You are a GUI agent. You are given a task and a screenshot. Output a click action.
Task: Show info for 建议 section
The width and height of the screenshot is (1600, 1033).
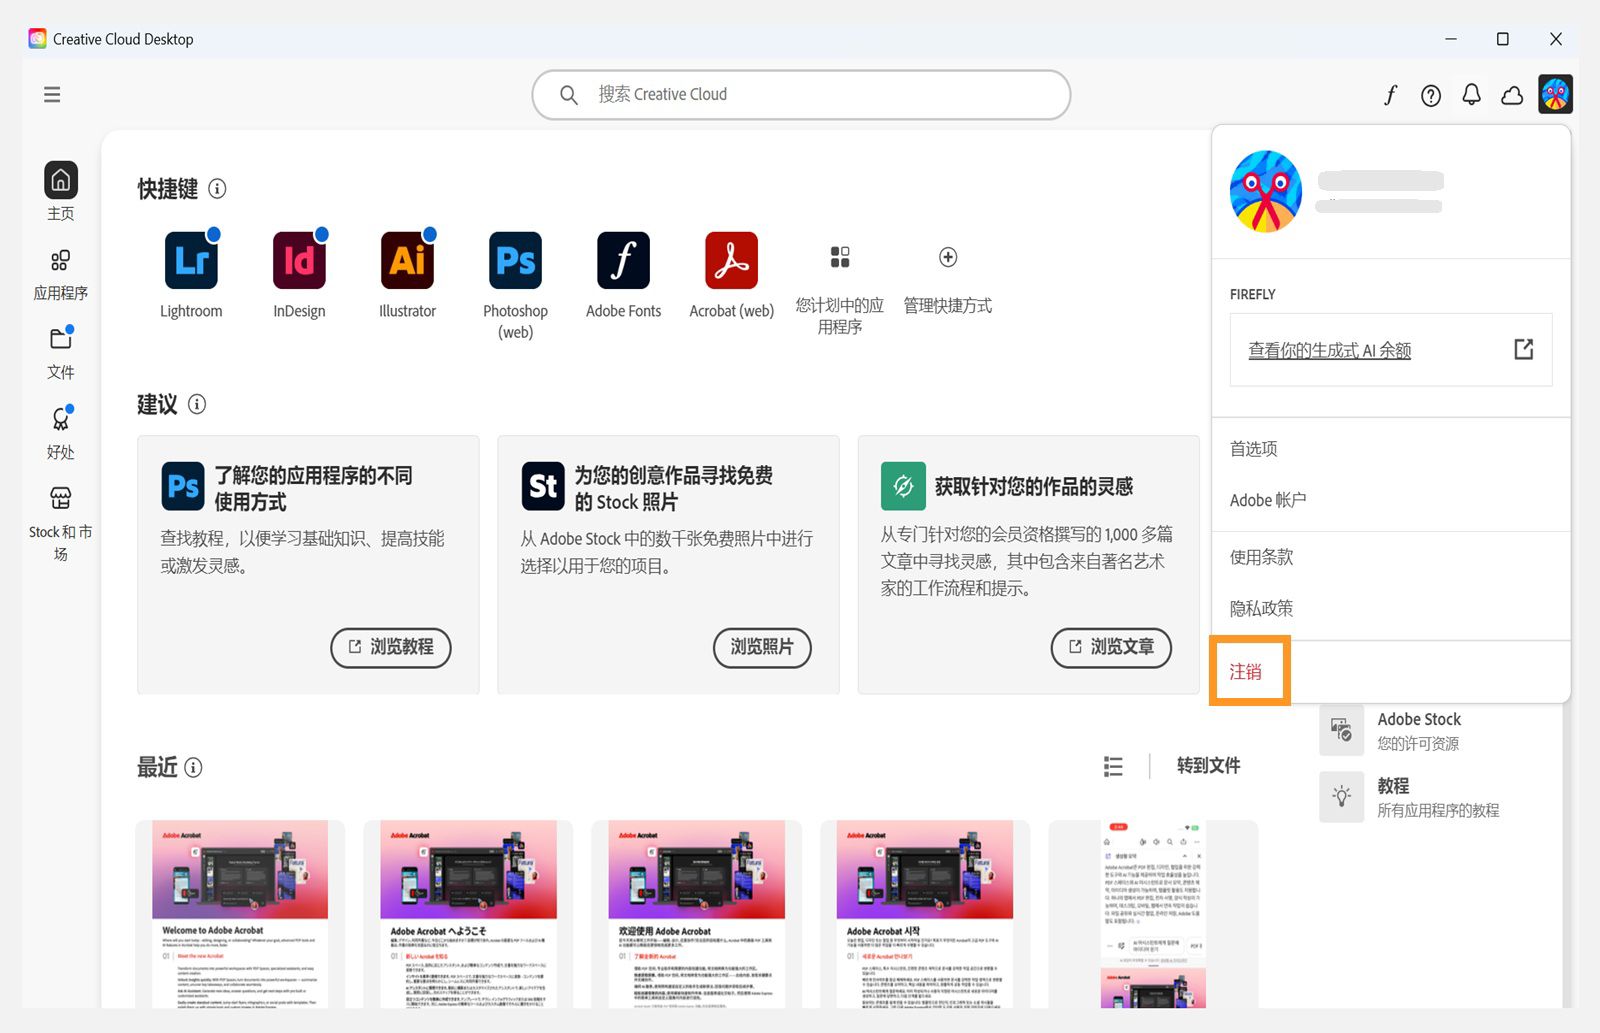[x=197, y=404]
